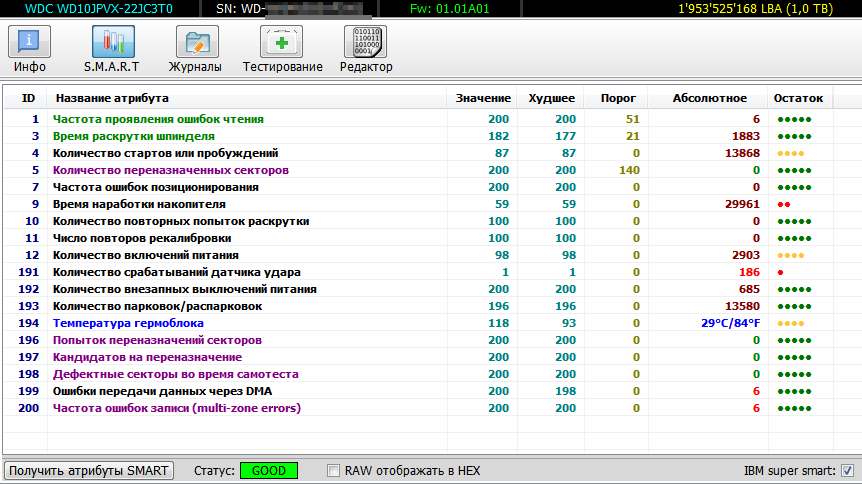Viewport: 862px width, 484px height.
Task: Open the Журналы logs icon
Action: click(197, 42)
